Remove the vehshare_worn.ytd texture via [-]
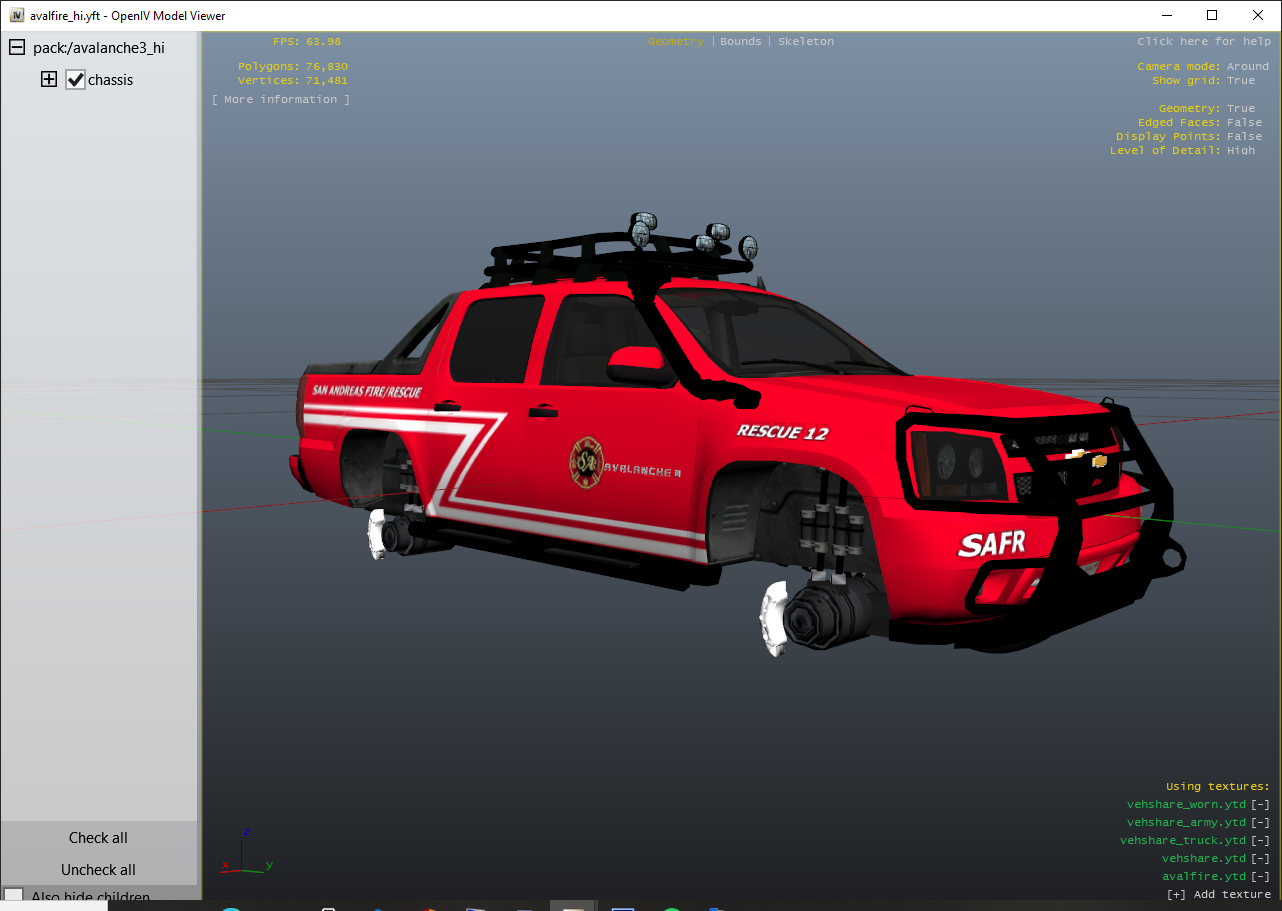This screenshot has height=911, width=1282. tap(1260, 804)
